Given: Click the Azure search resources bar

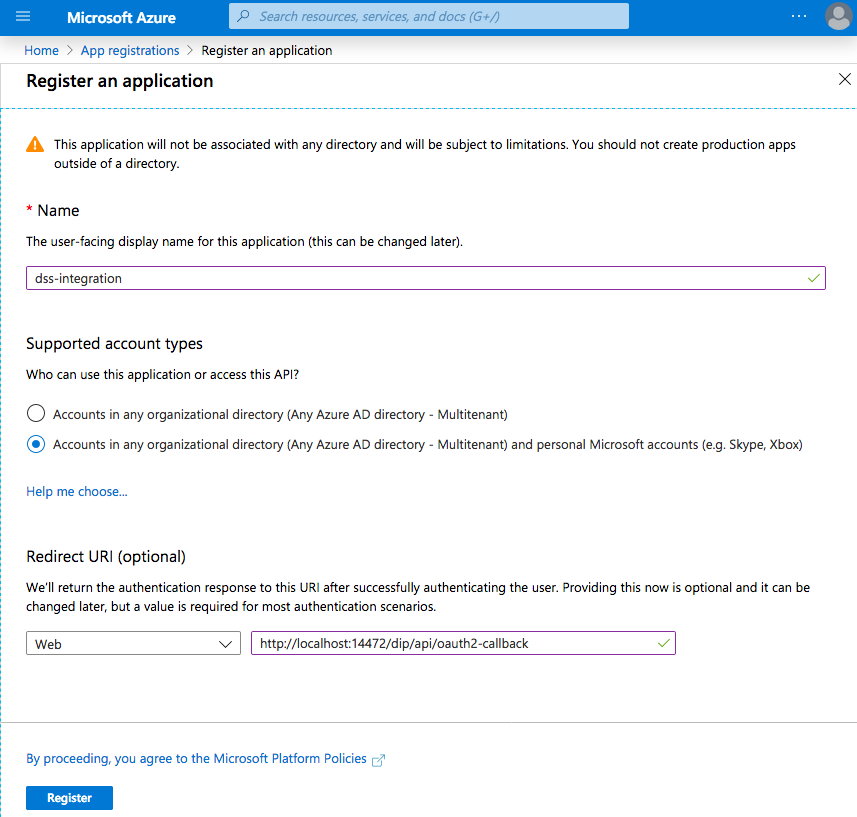Looking at the screenshot, I should pos(427,16).
